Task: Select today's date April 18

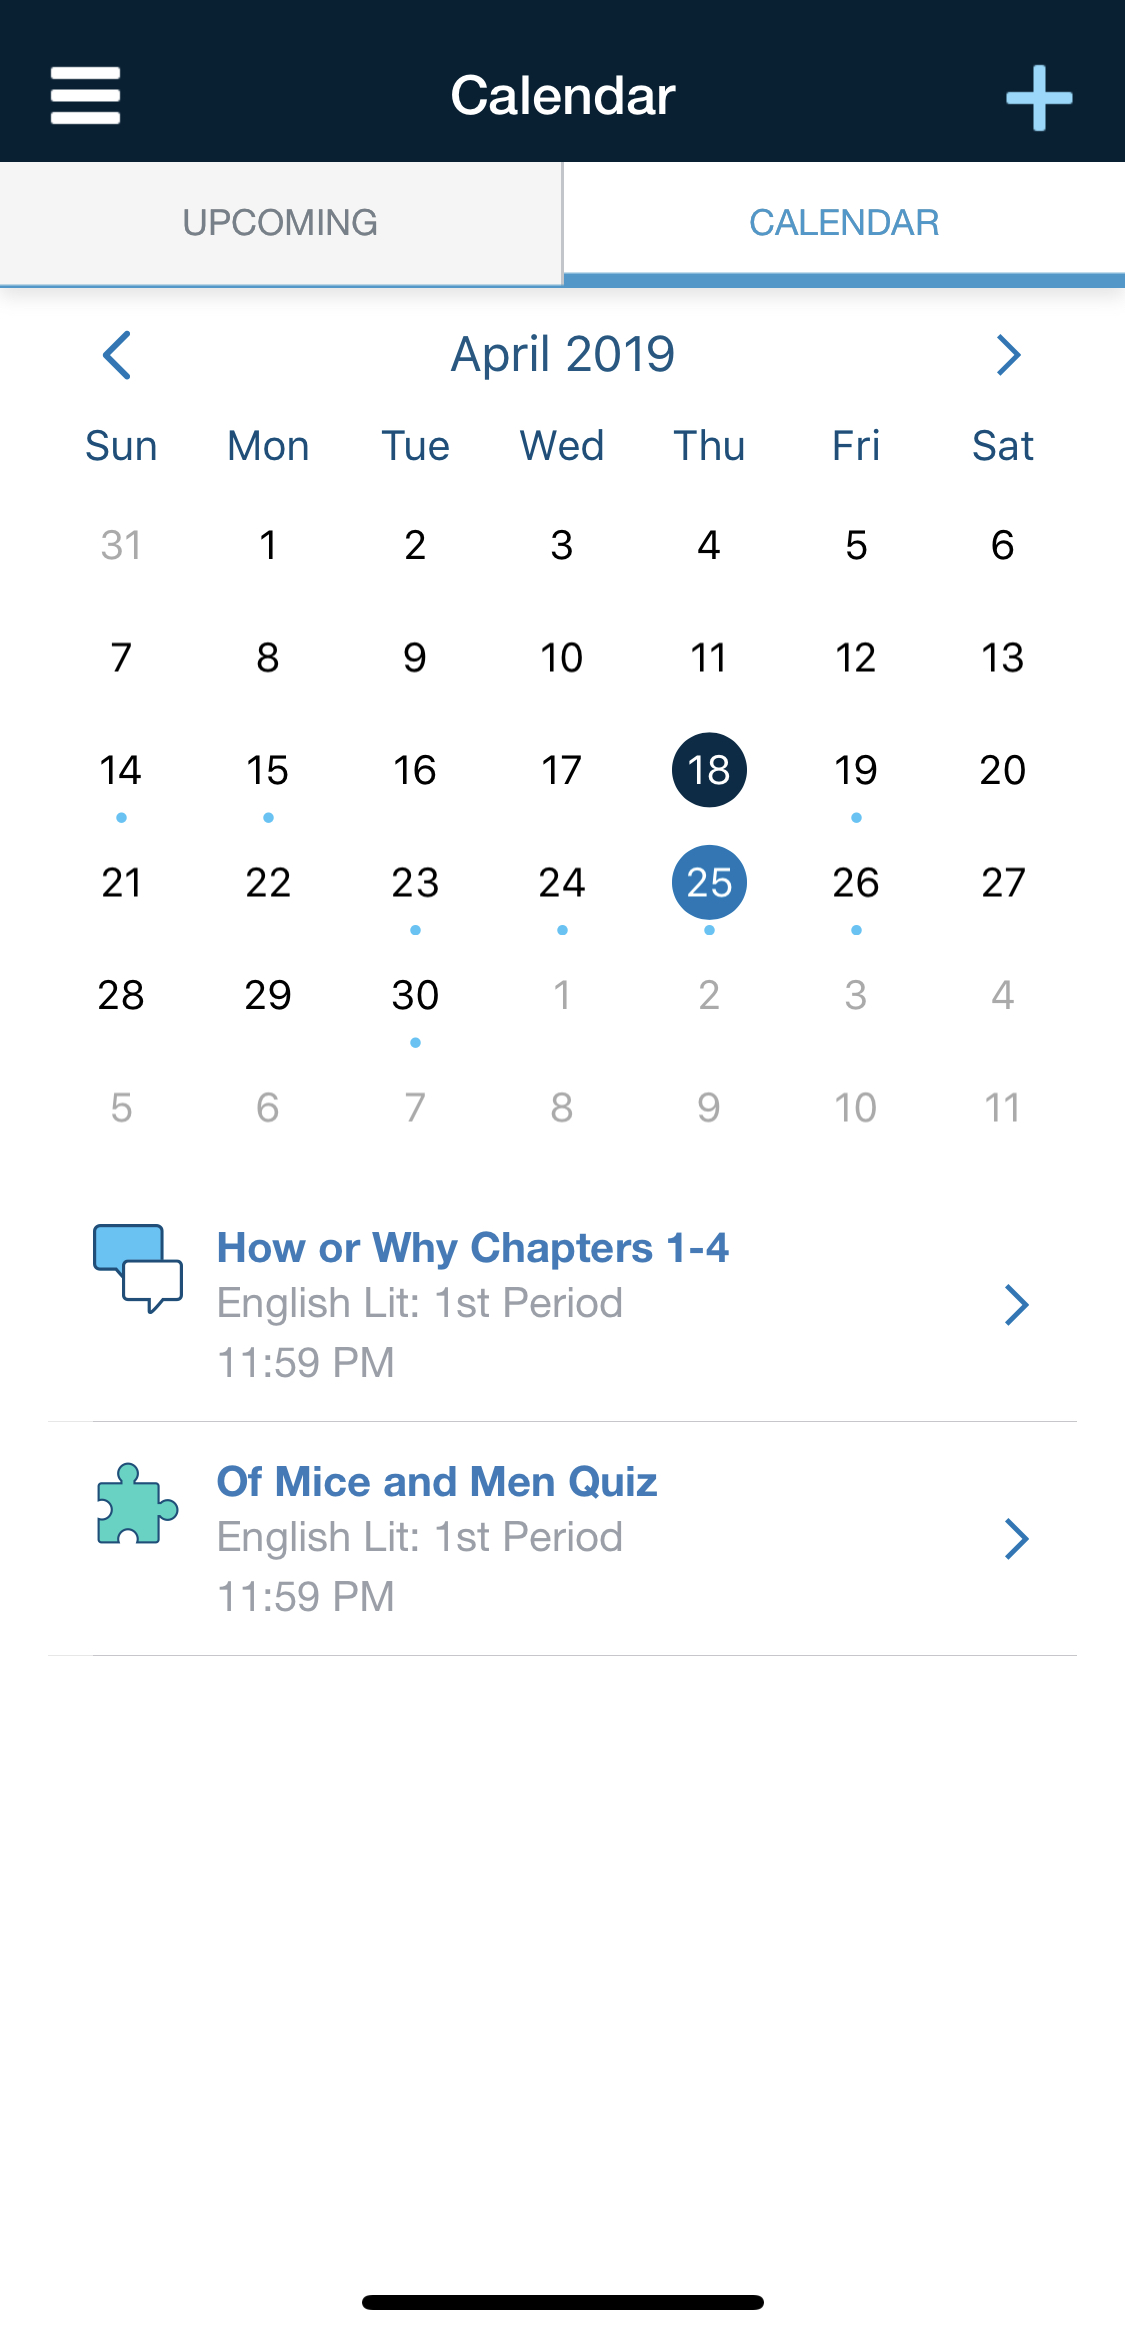Action: pyautogui.click(x=709, y=770)
